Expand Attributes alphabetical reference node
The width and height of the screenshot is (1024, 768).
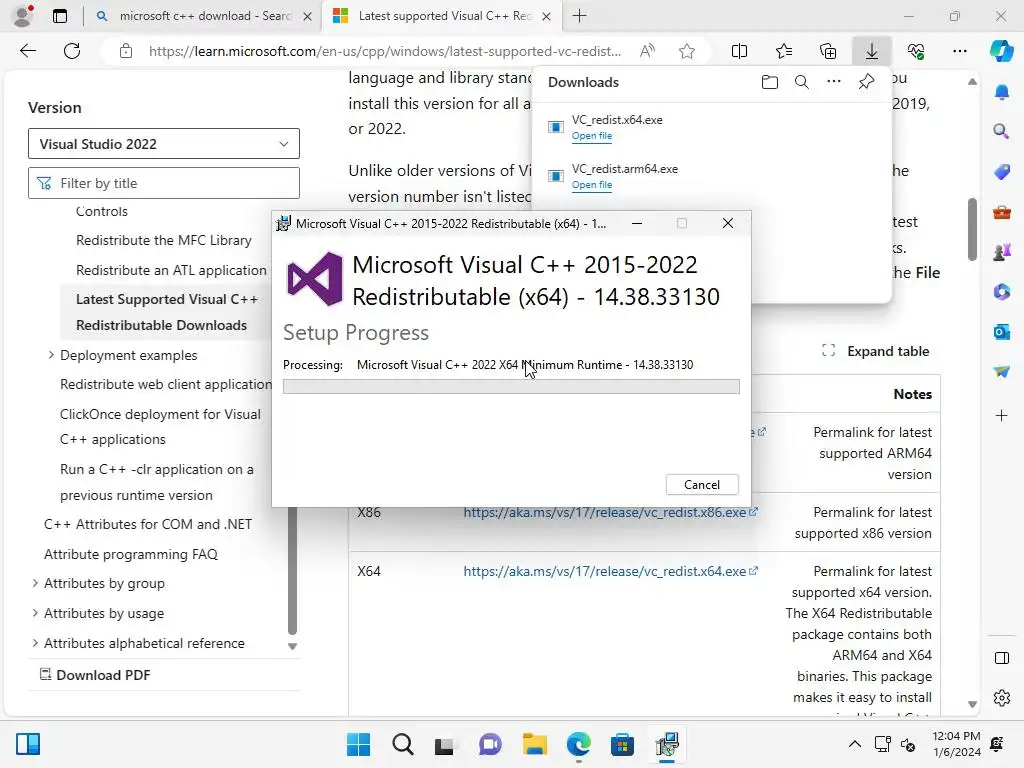pyautogui.click(x=35, y=643)
